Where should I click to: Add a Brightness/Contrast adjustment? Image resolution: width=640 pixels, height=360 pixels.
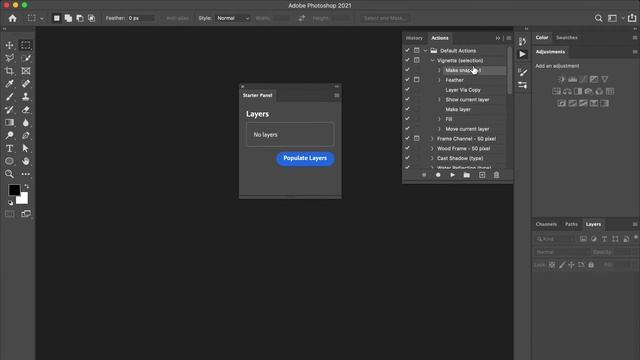click(x=562, y=79)
